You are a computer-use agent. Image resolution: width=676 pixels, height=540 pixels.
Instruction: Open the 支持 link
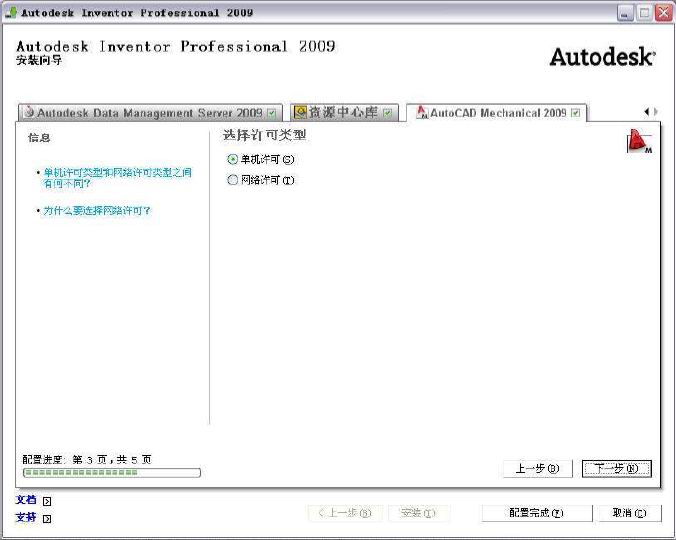coord(26,517)
